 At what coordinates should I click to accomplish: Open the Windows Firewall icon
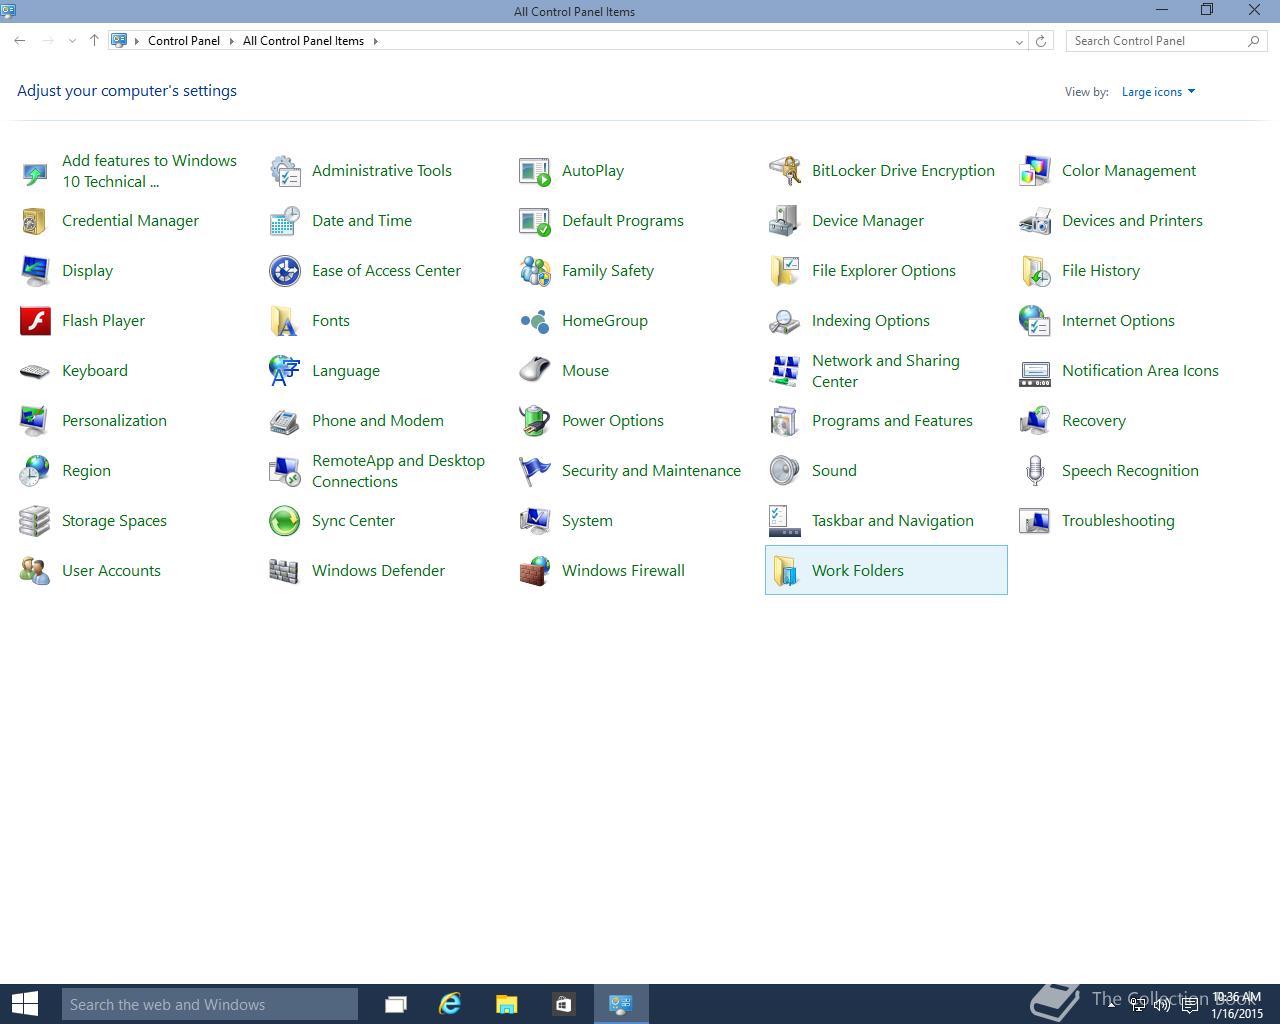(535, 571)
